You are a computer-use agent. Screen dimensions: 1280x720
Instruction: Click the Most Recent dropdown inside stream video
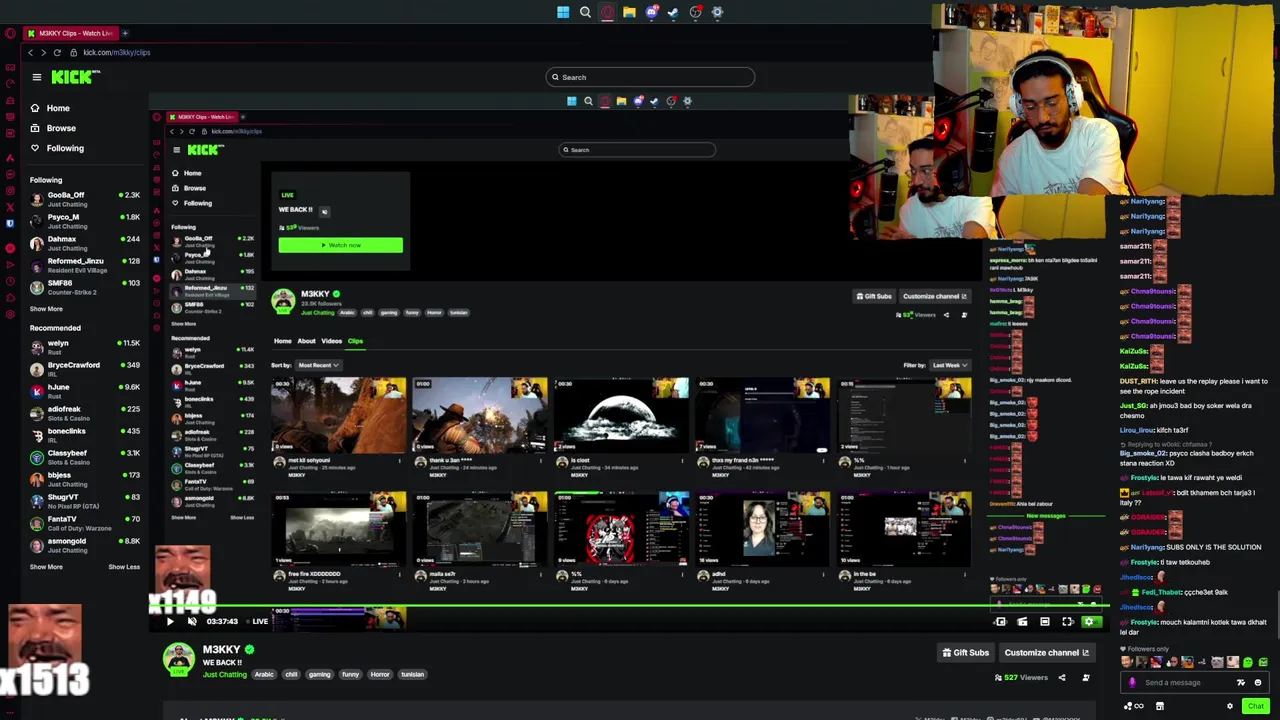click(318, 365)
